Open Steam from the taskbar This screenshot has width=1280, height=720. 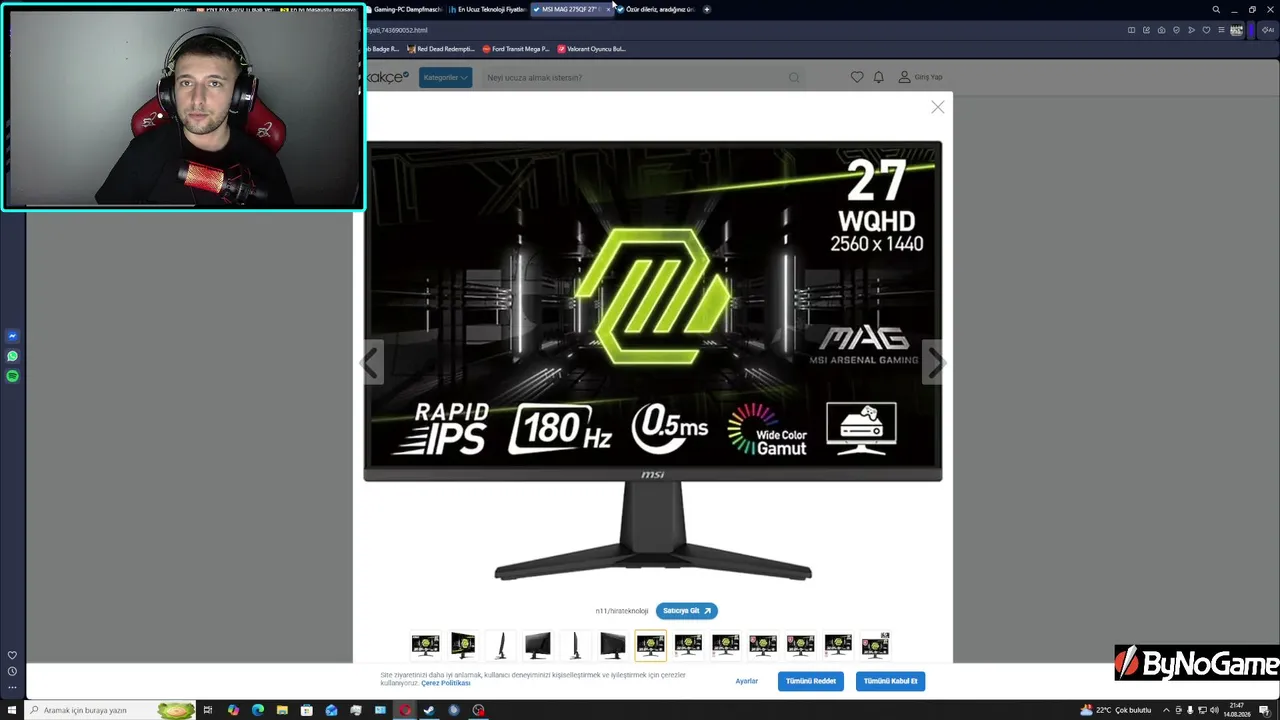[429, 710]
